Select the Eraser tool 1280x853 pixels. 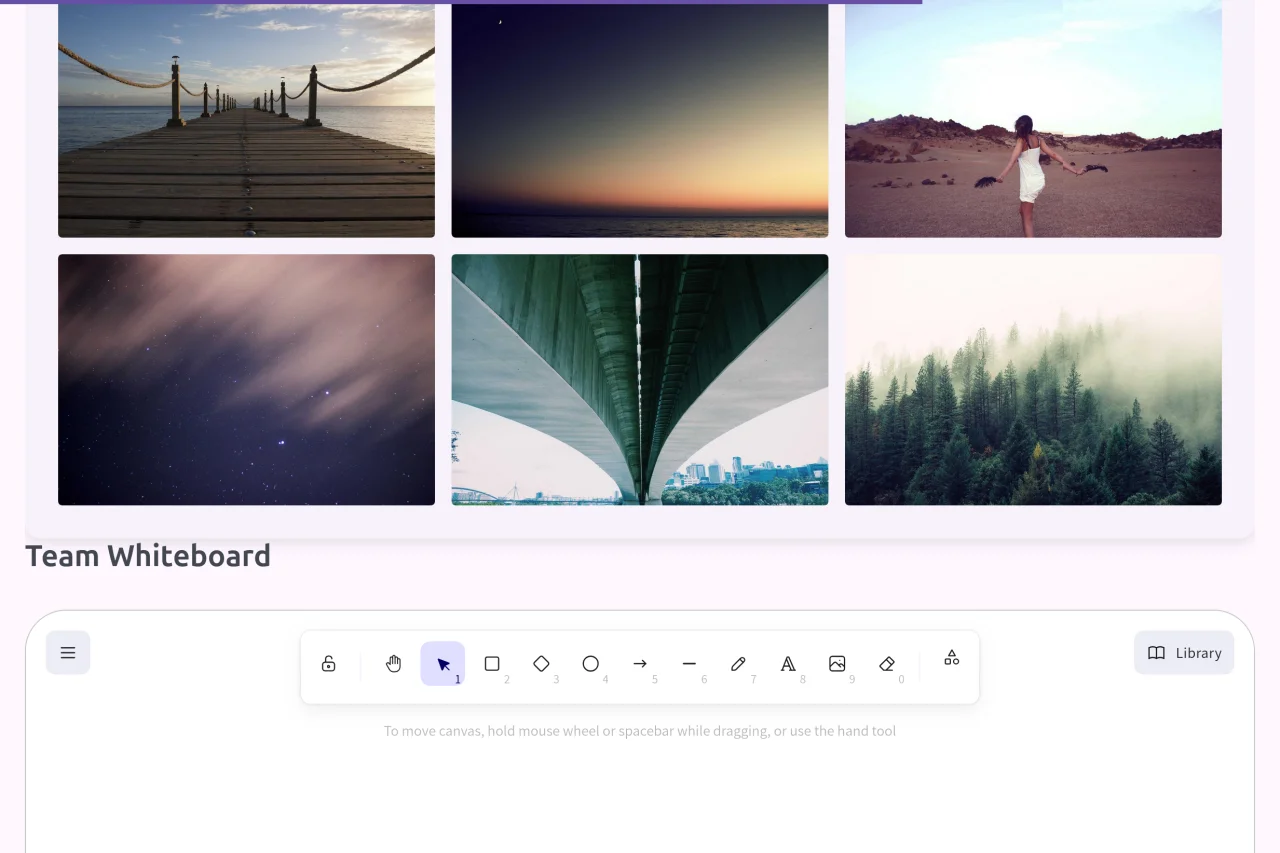click(x=886, y=664)
